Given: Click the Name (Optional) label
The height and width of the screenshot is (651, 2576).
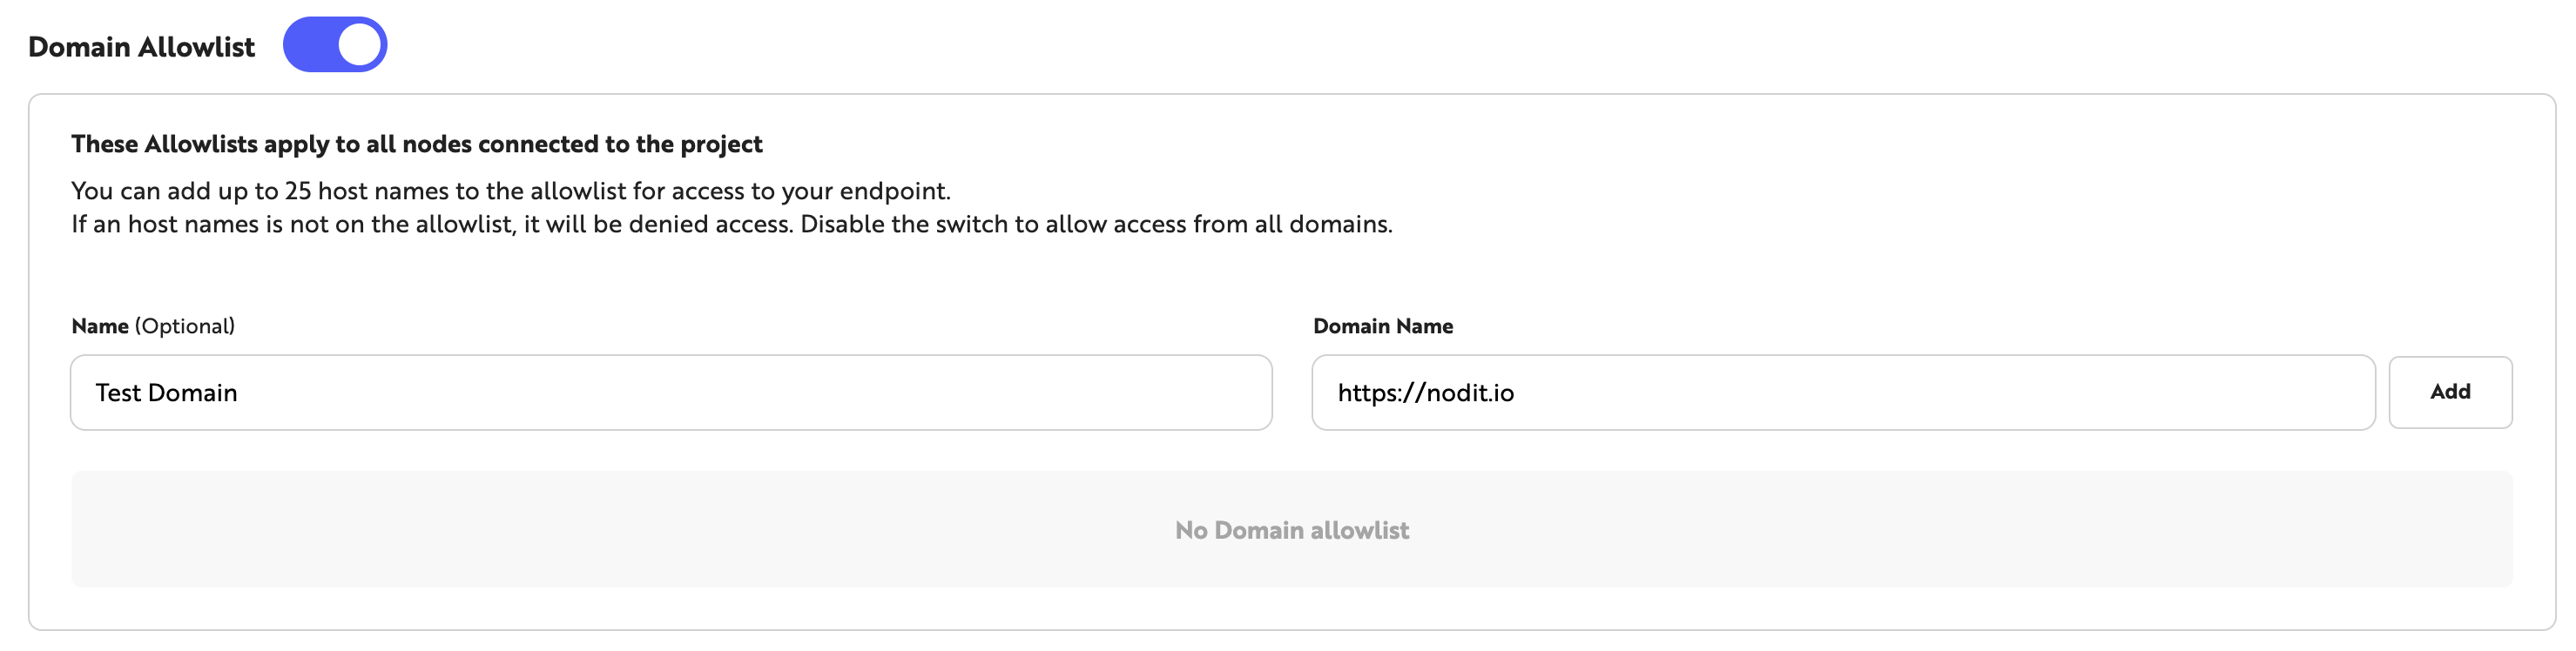Looking at the screenshot, I should pyautogui.click(x=152, y=325).
